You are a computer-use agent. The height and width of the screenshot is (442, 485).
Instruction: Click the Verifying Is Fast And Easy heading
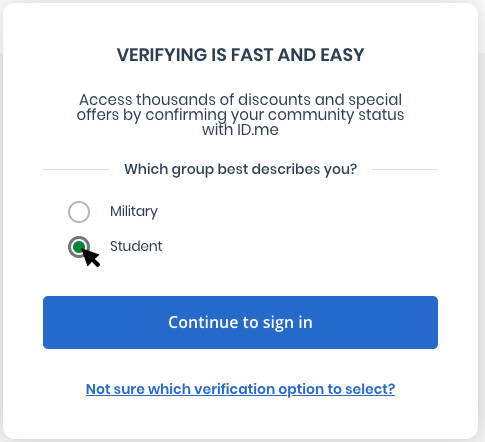click(240, 55)
